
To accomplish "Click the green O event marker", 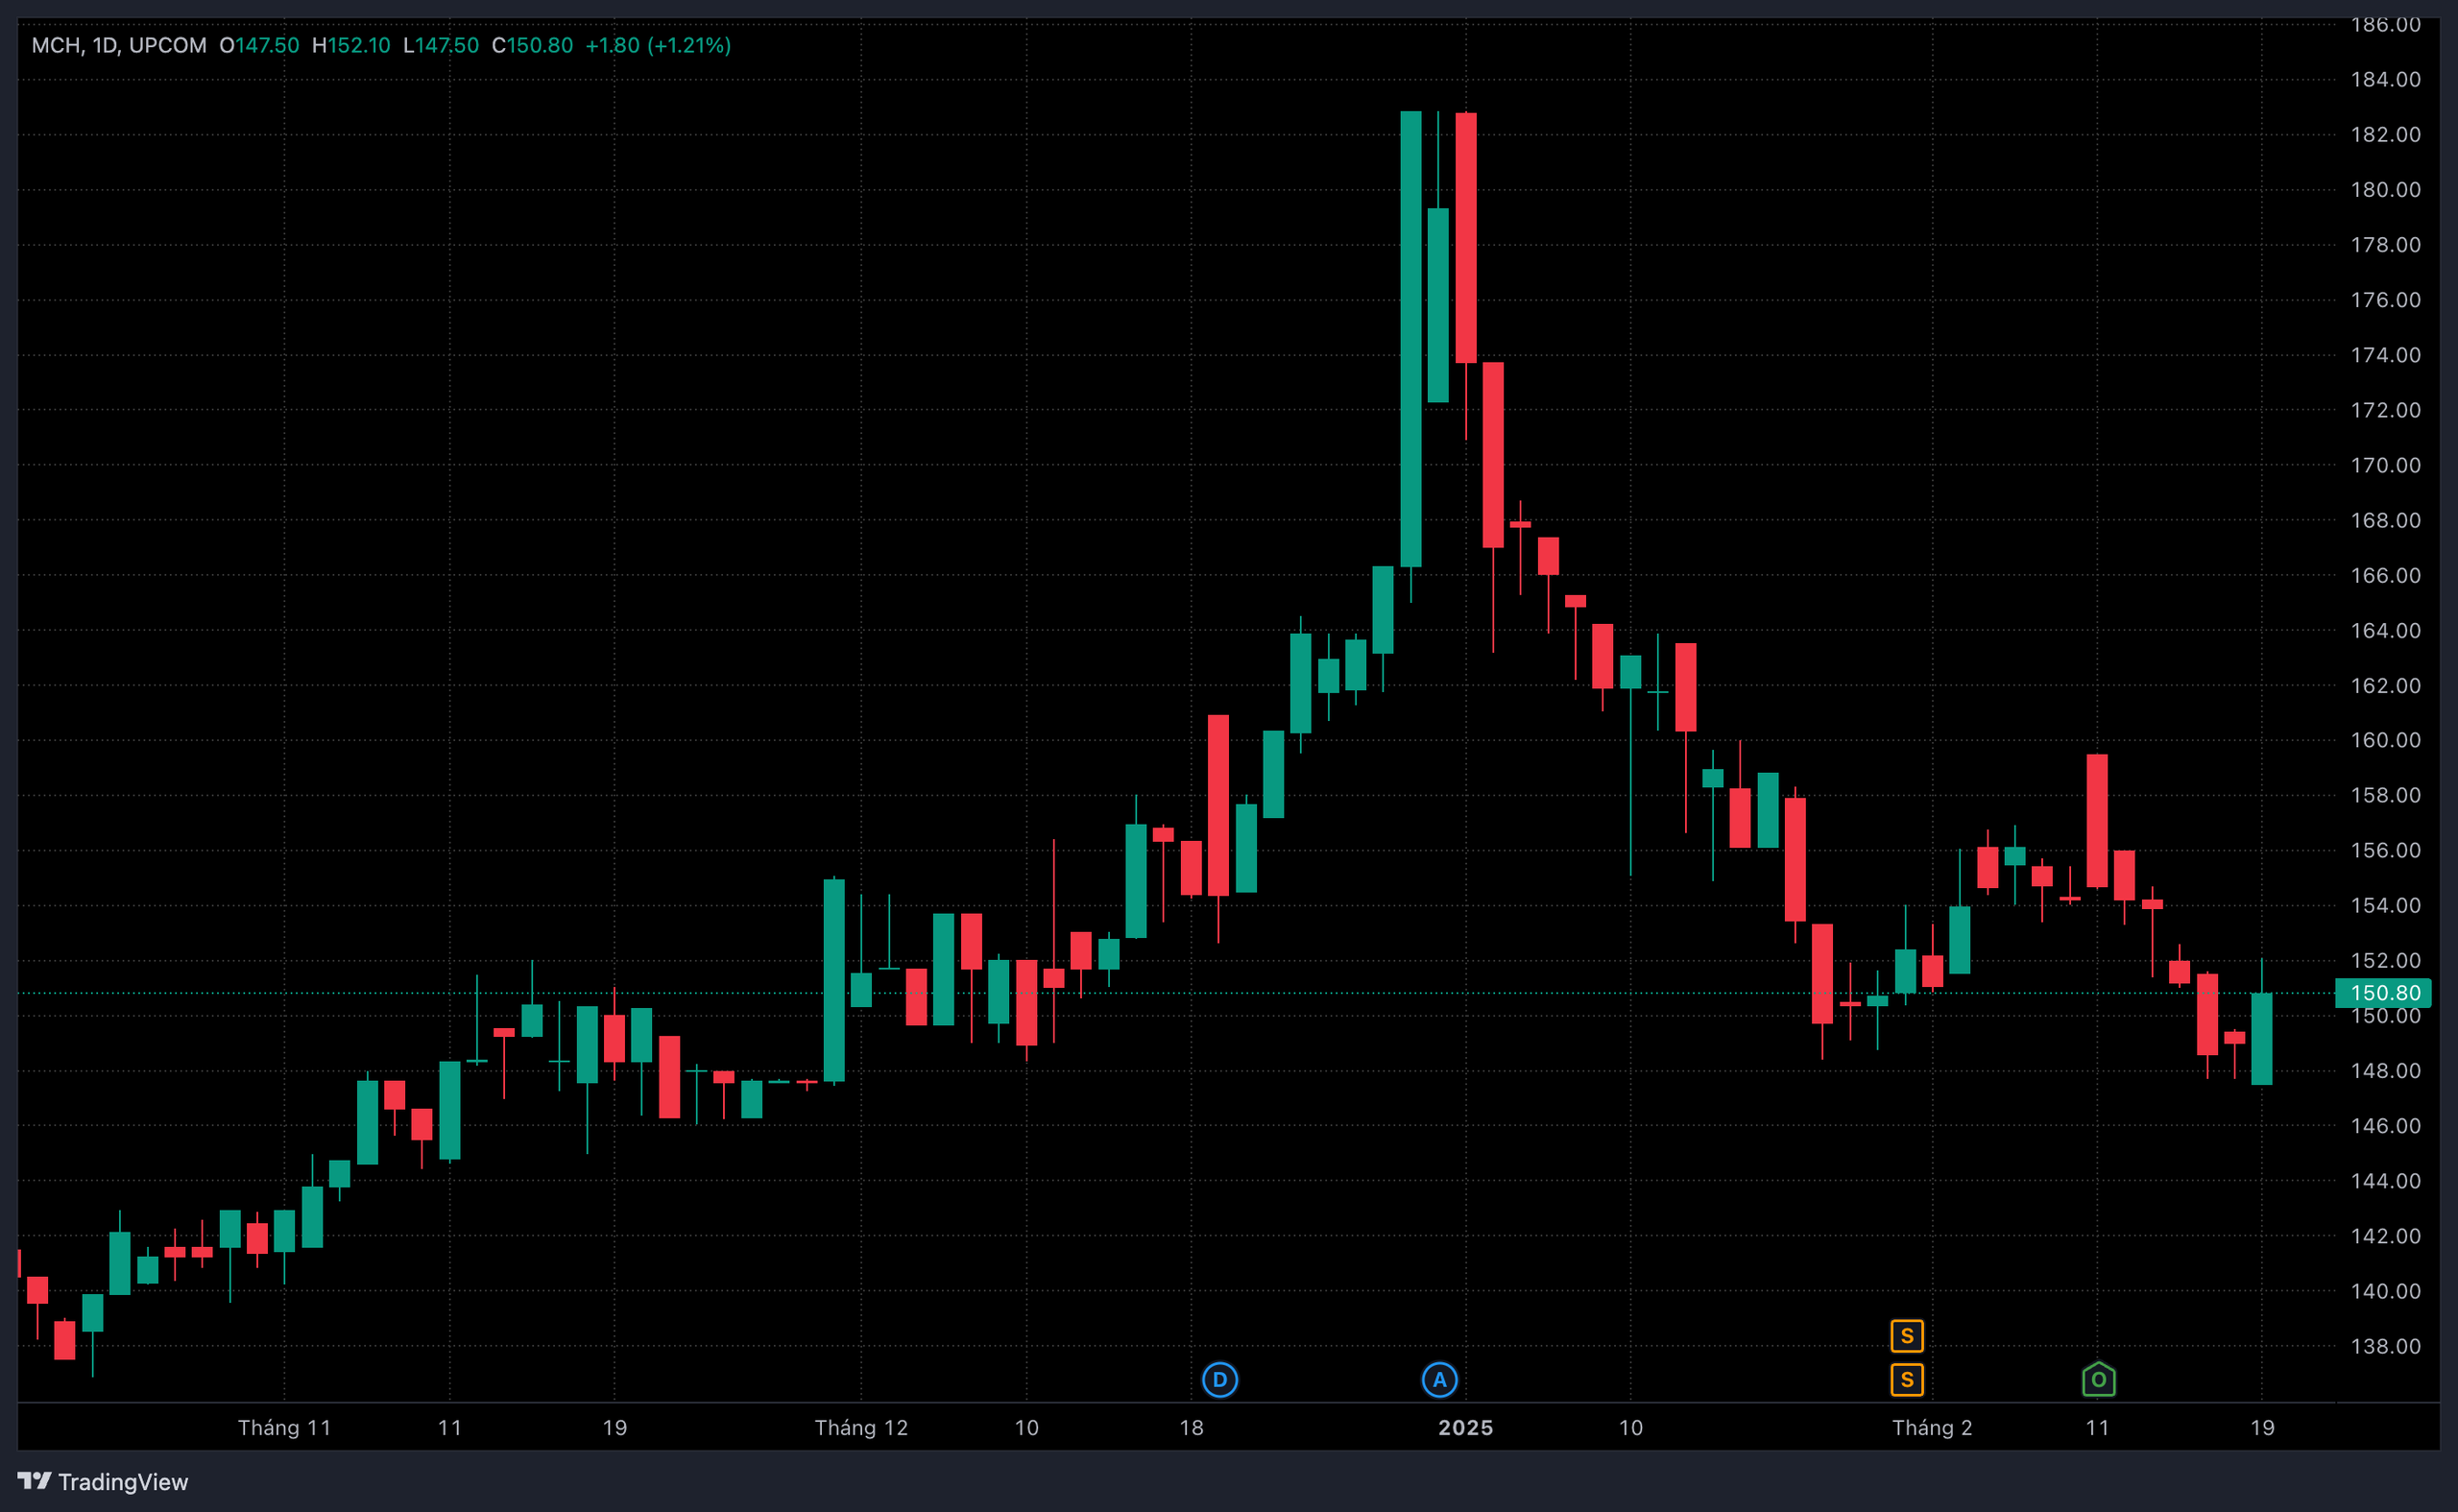I will (2098, 1380).
